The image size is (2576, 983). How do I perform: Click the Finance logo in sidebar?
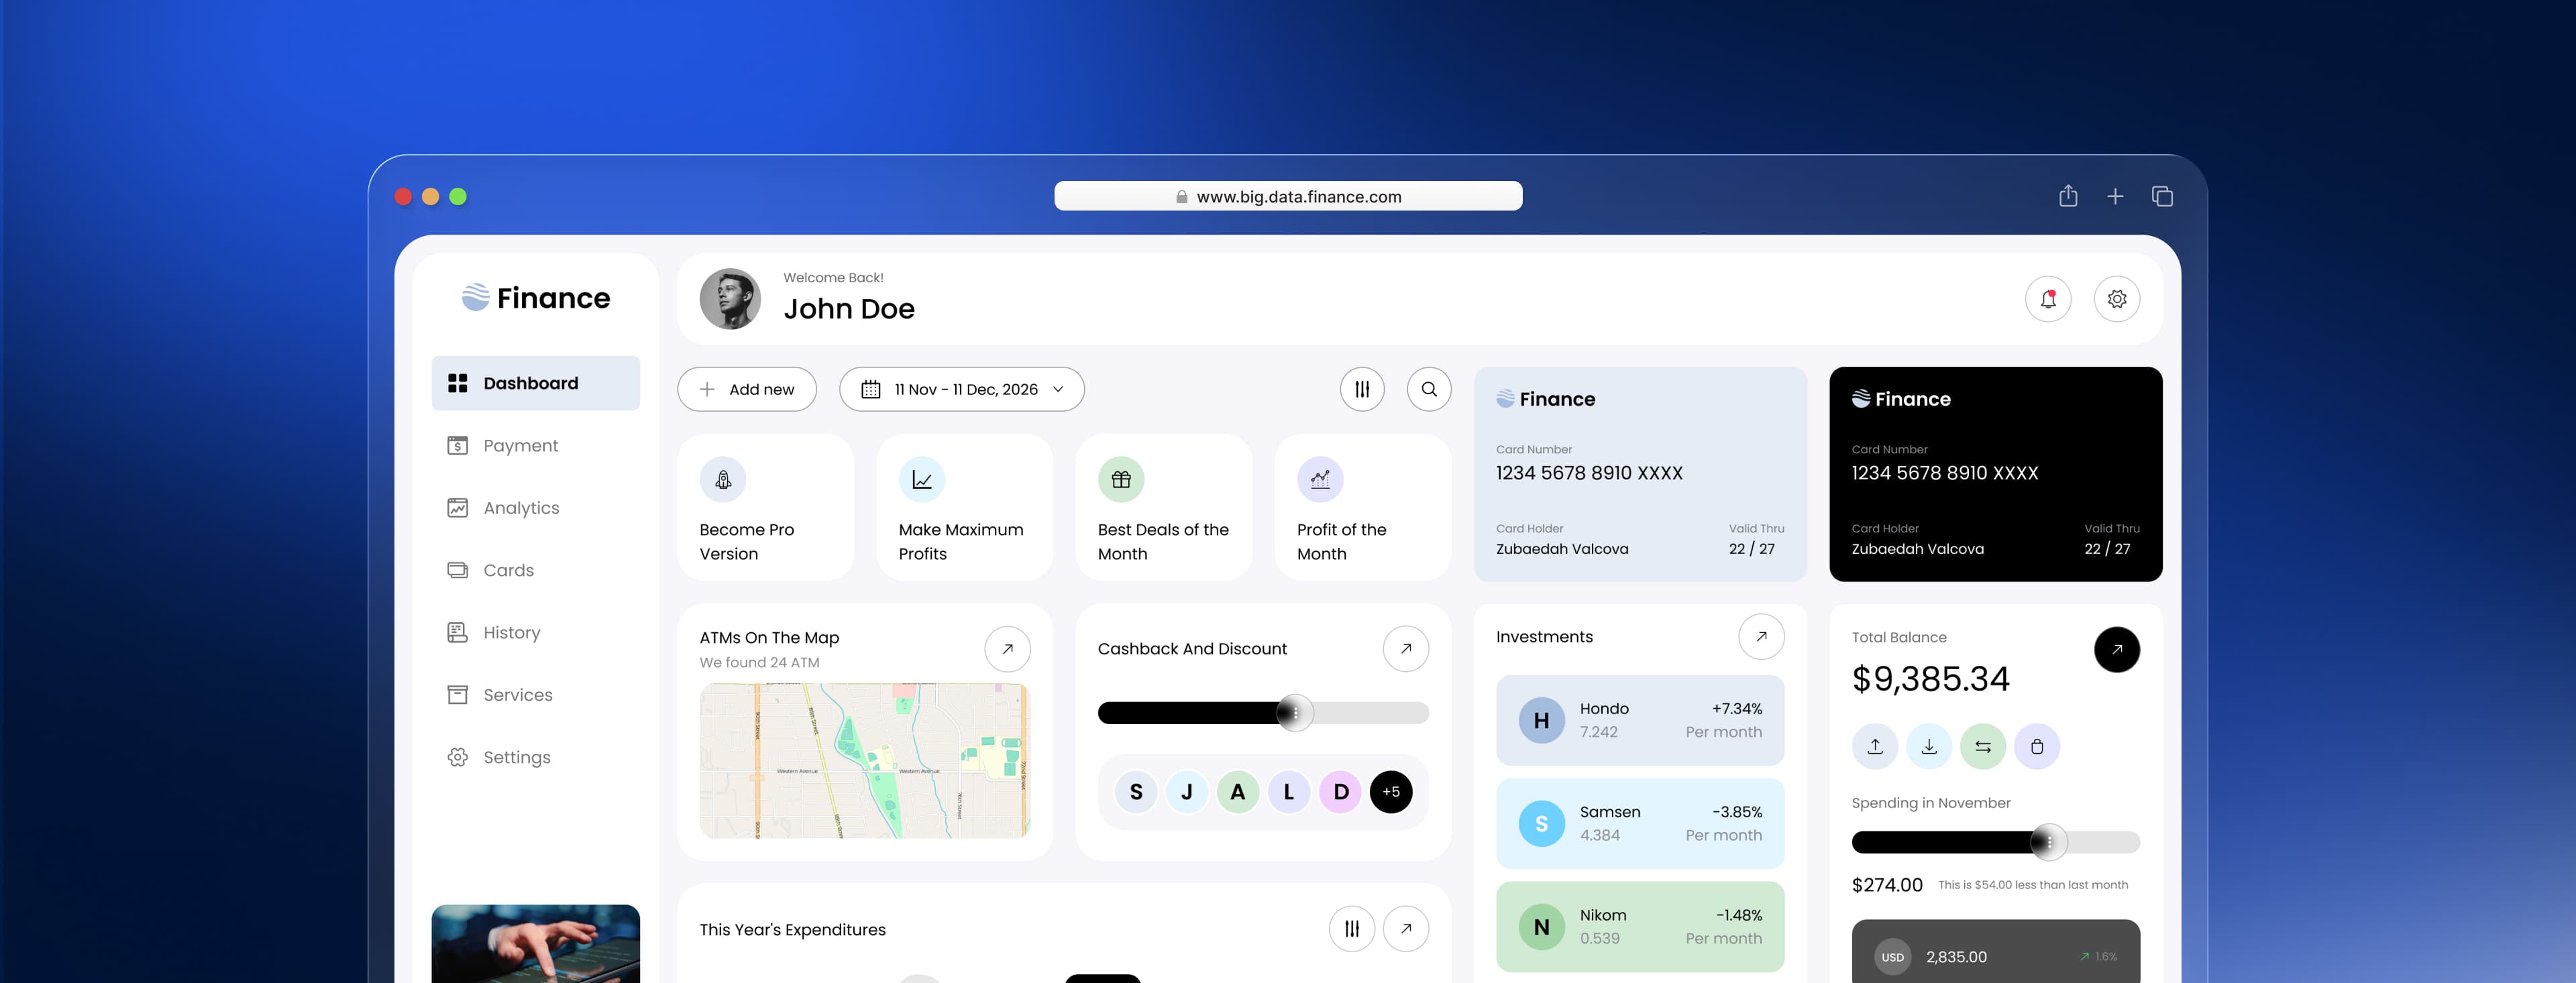[536, 298]
